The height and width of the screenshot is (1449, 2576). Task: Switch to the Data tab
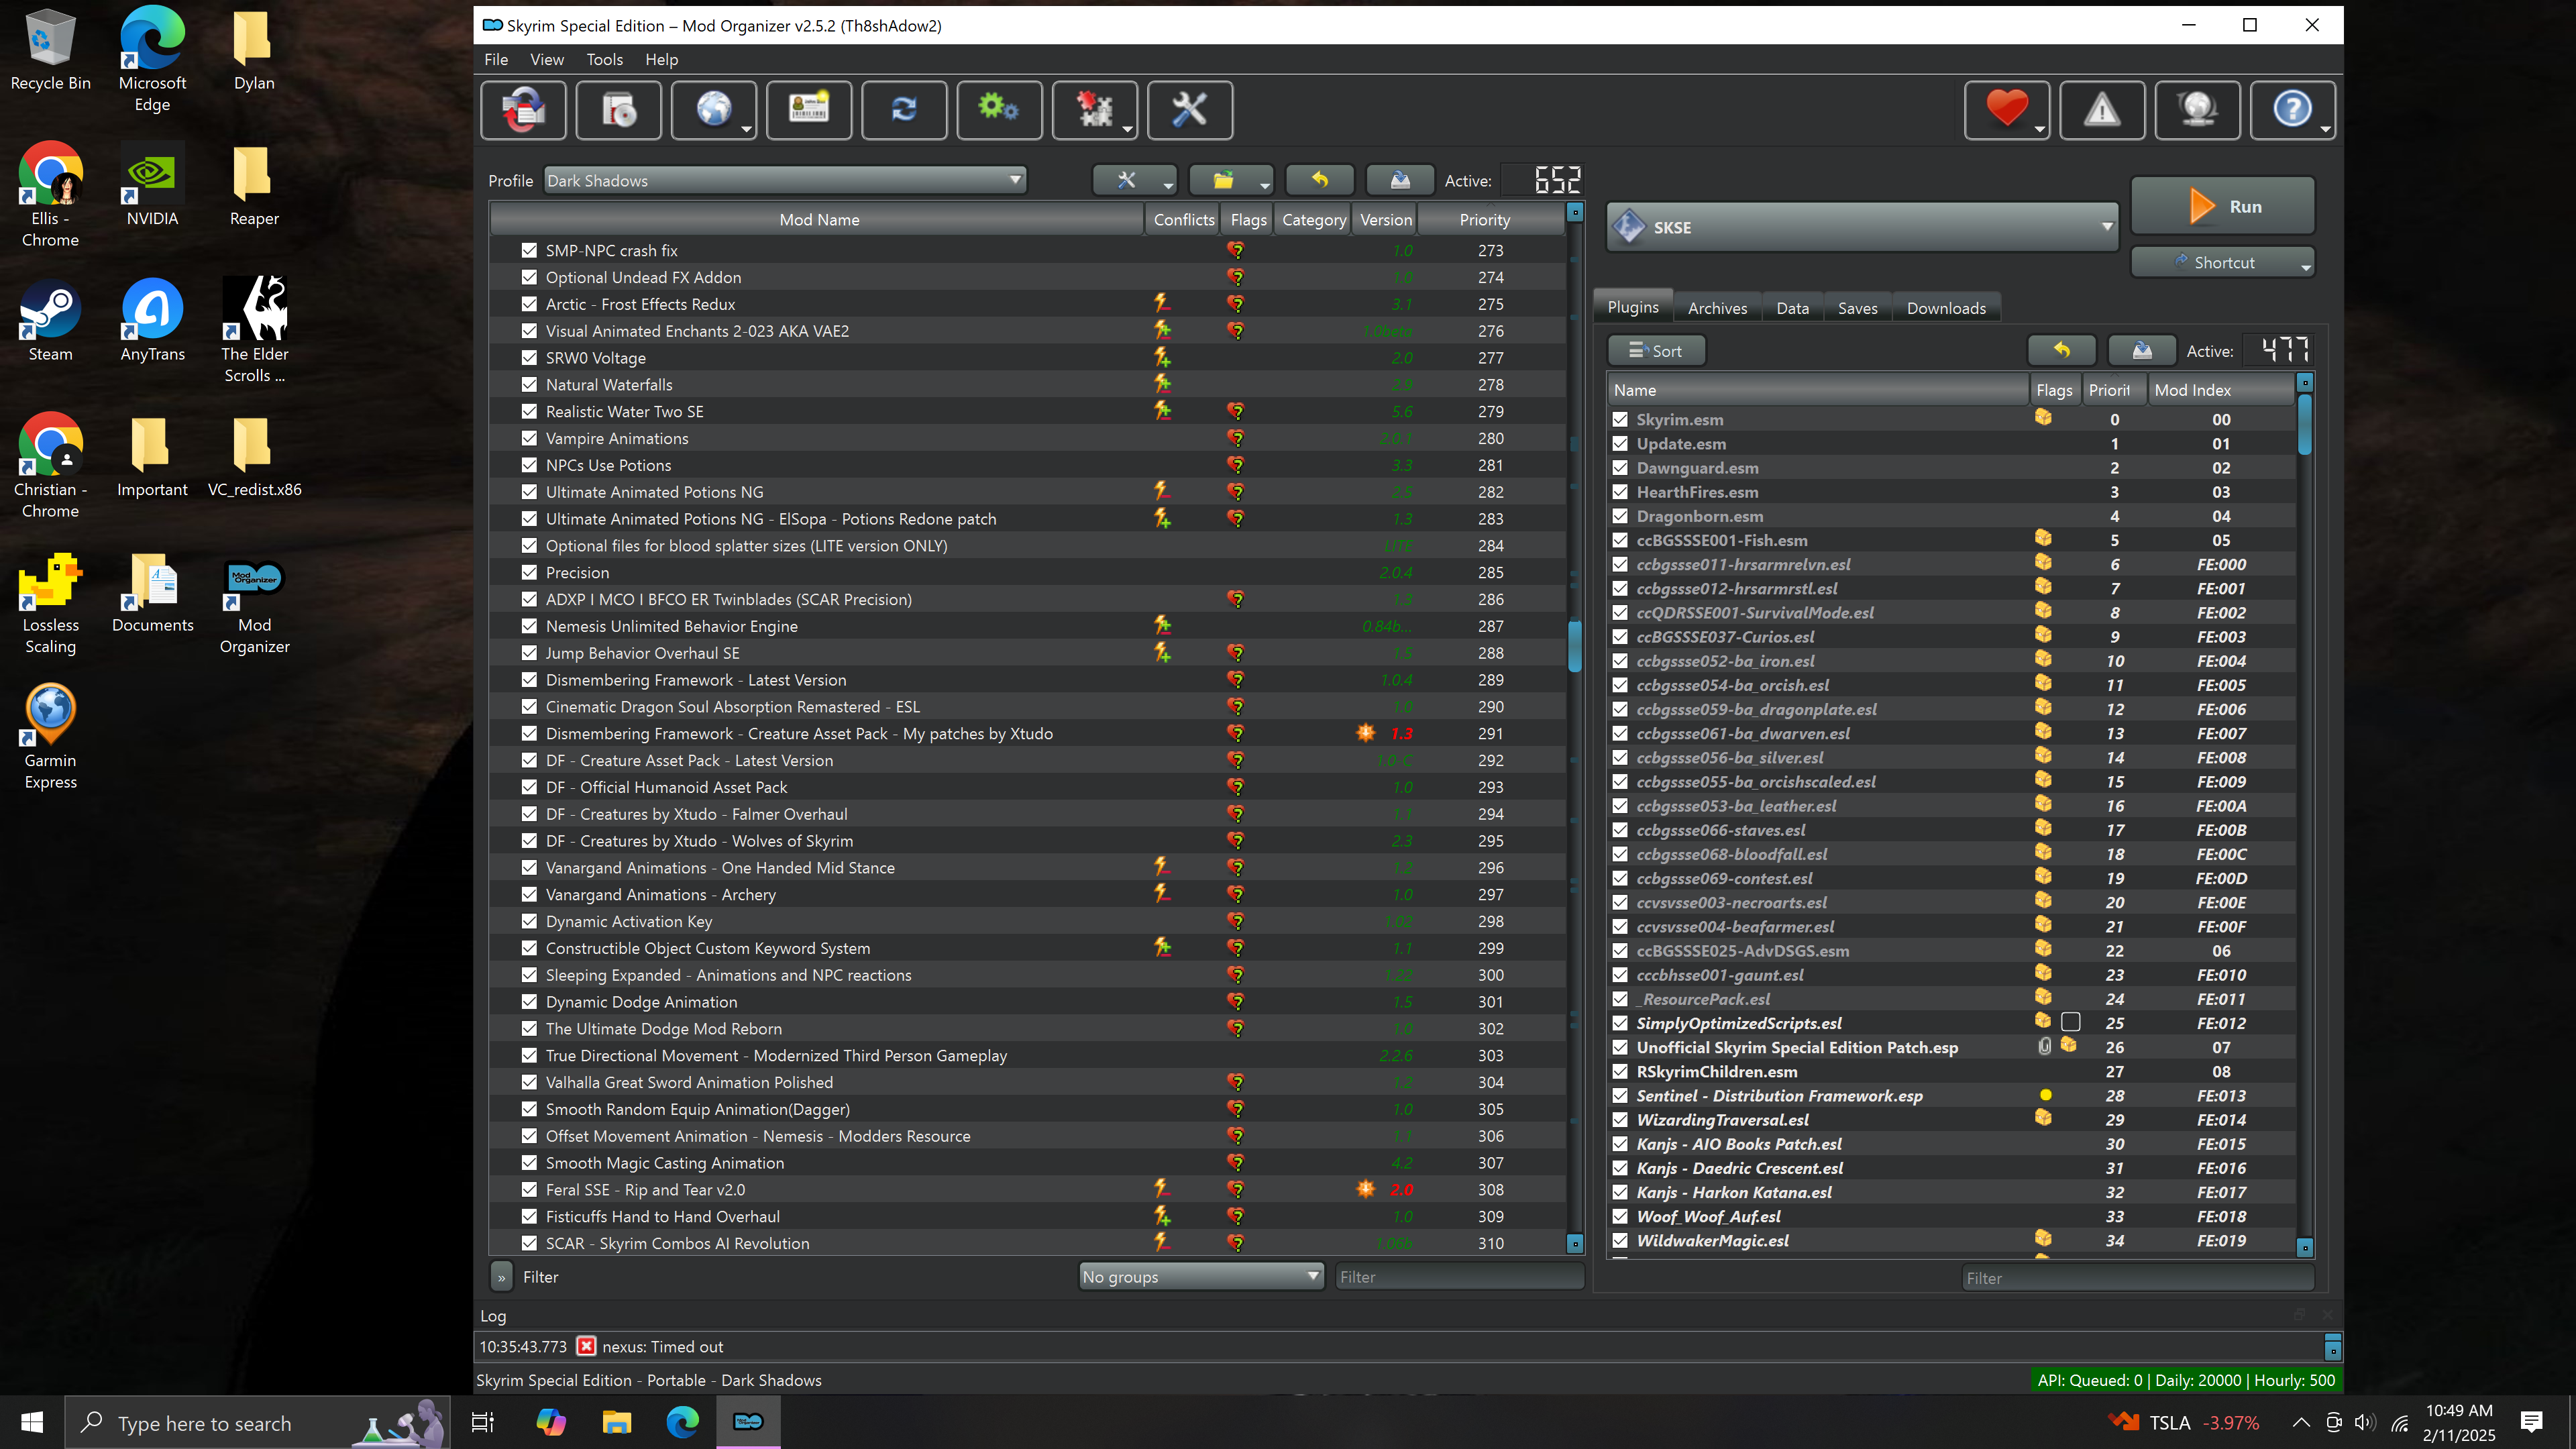(x=1792, y=308)
